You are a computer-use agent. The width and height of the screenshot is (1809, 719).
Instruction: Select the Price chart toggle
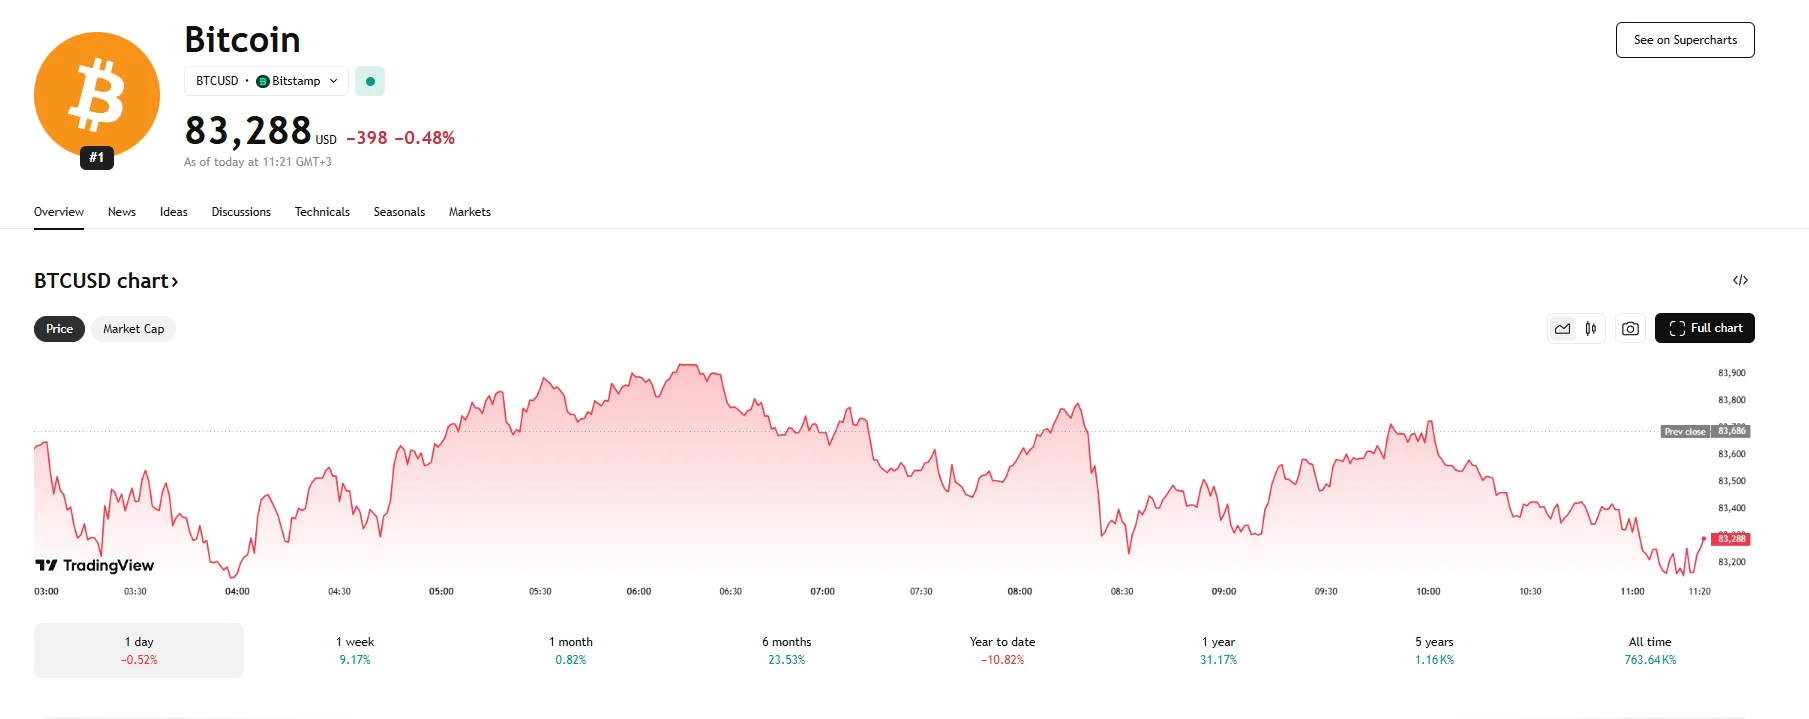[59, 329]
